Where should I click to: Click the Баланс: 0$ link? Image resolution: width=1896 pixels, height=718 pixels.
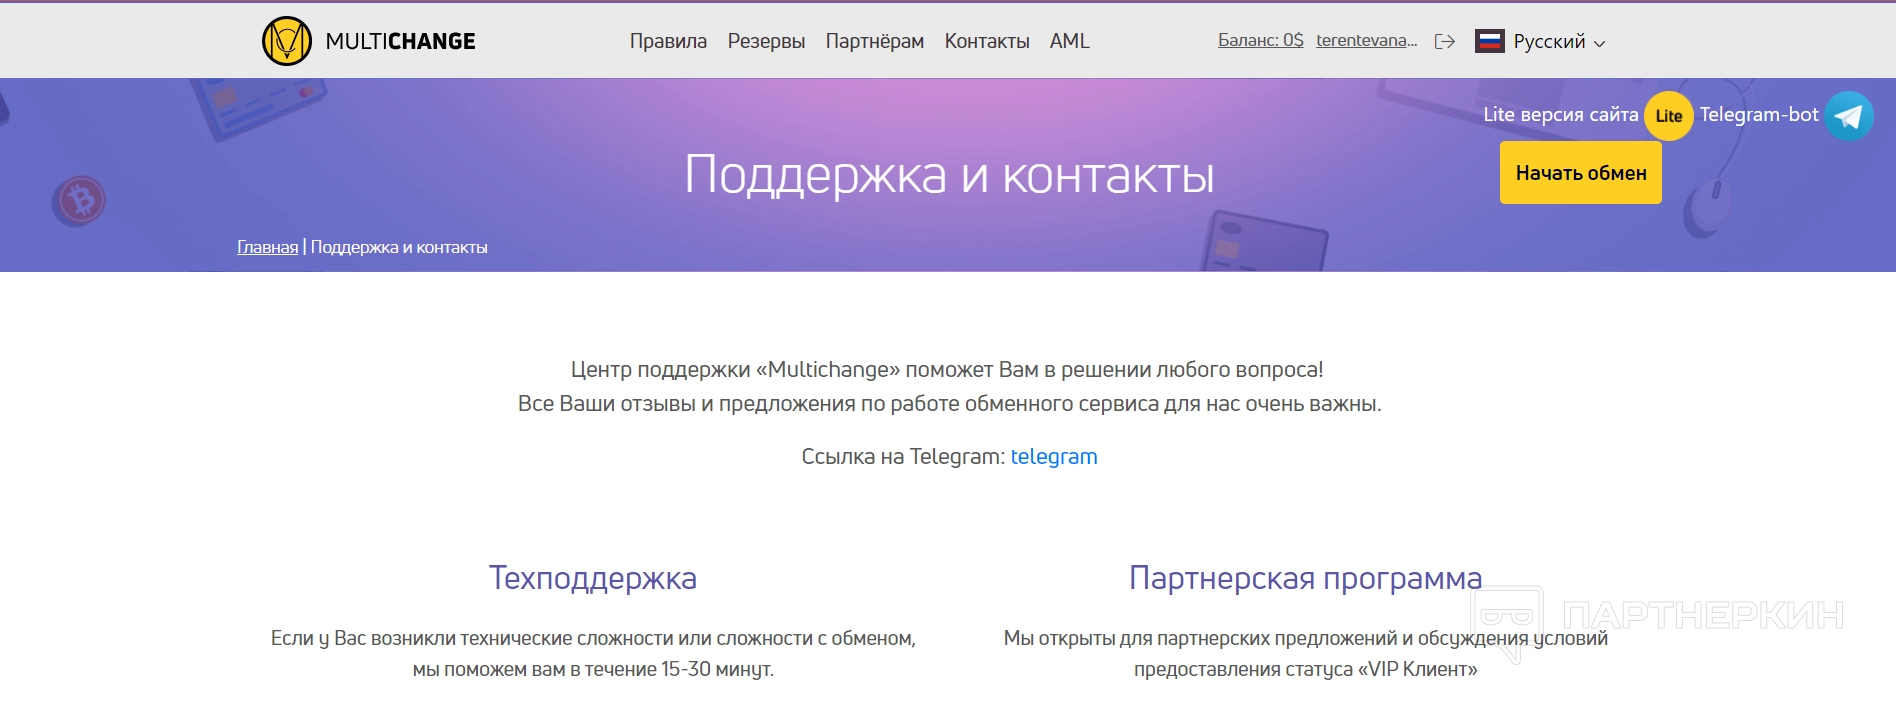[x=1260, y=40]
